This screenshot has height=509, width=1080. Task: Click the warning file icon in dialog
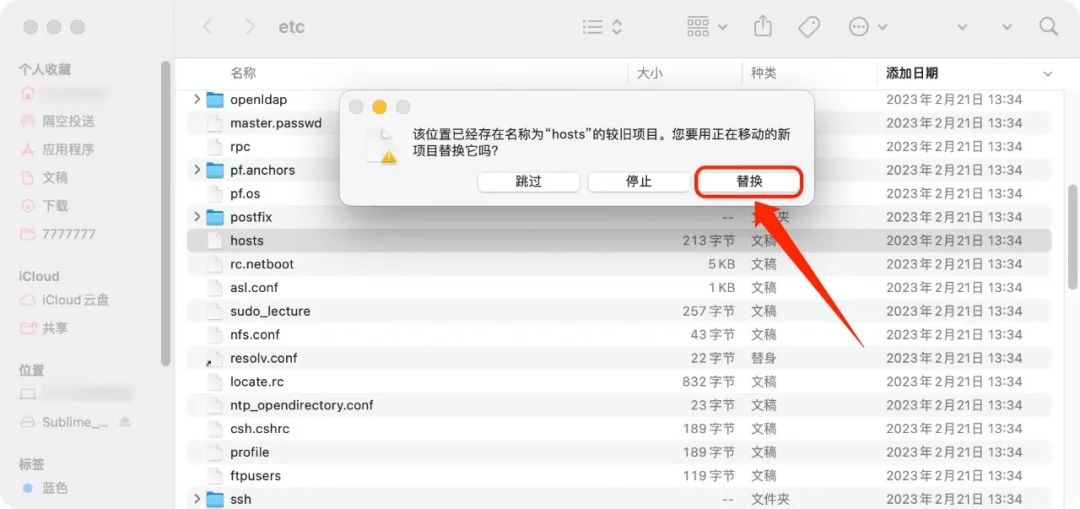[381, 145]
